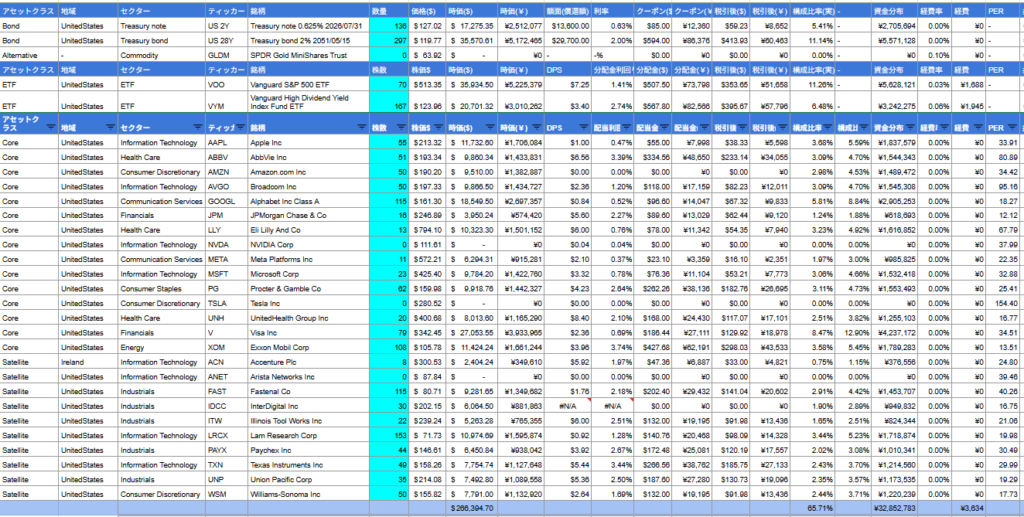The image size is (1024, 517).
Task: Open the filter dropdown on the 株価$ header
Action: tap(440, 127)
